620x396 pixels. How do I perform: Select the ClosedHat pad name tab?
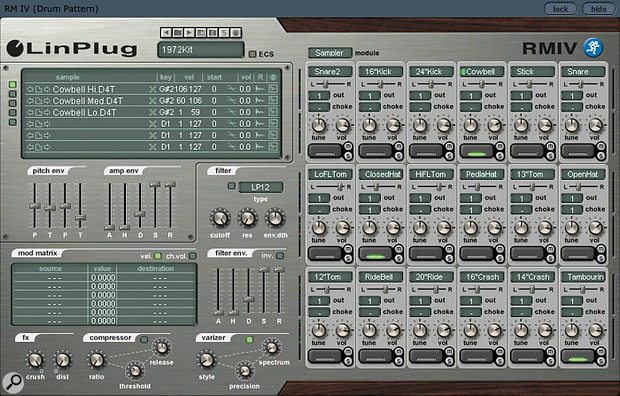coord(381,174)
